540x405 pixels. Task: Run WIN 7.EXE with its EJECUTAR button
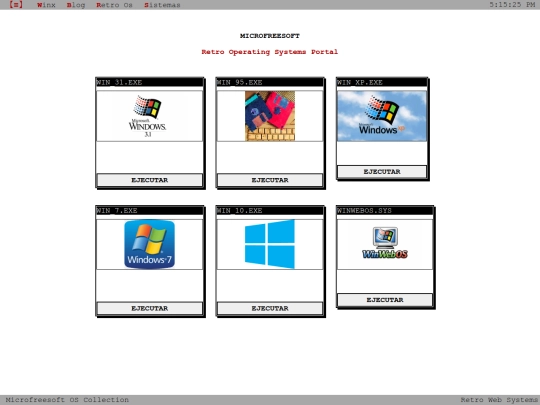tap(149, 308)
